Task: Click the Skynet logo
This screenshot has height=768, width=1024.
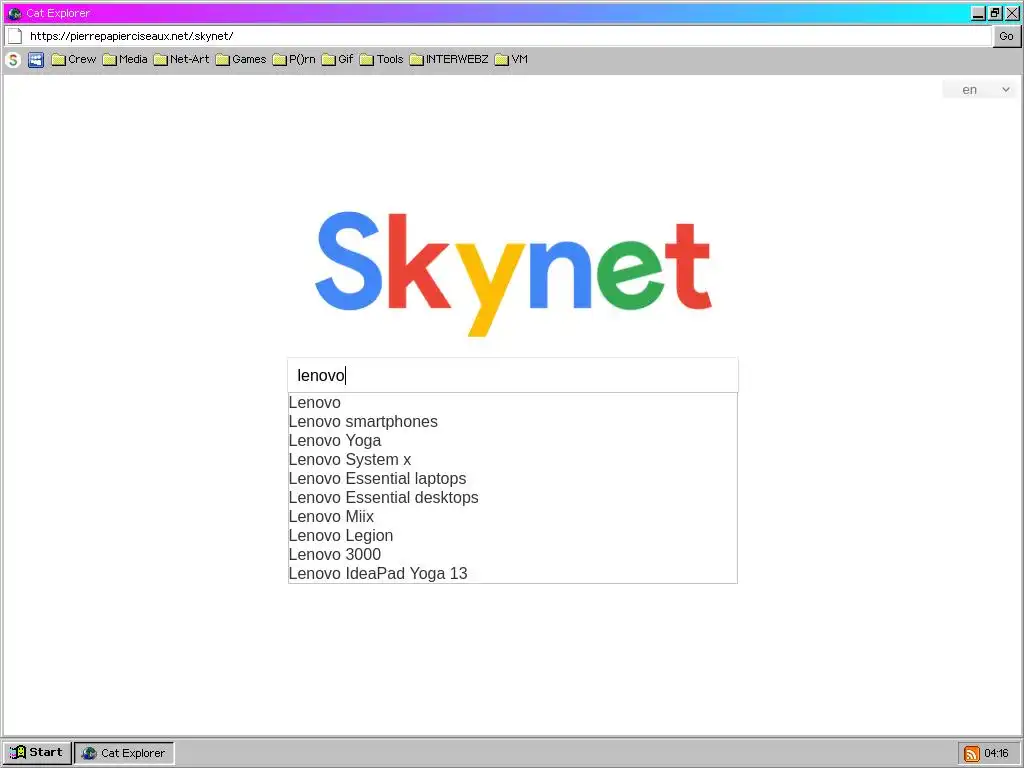Action: pyautogui.click(x=513, y=273)
